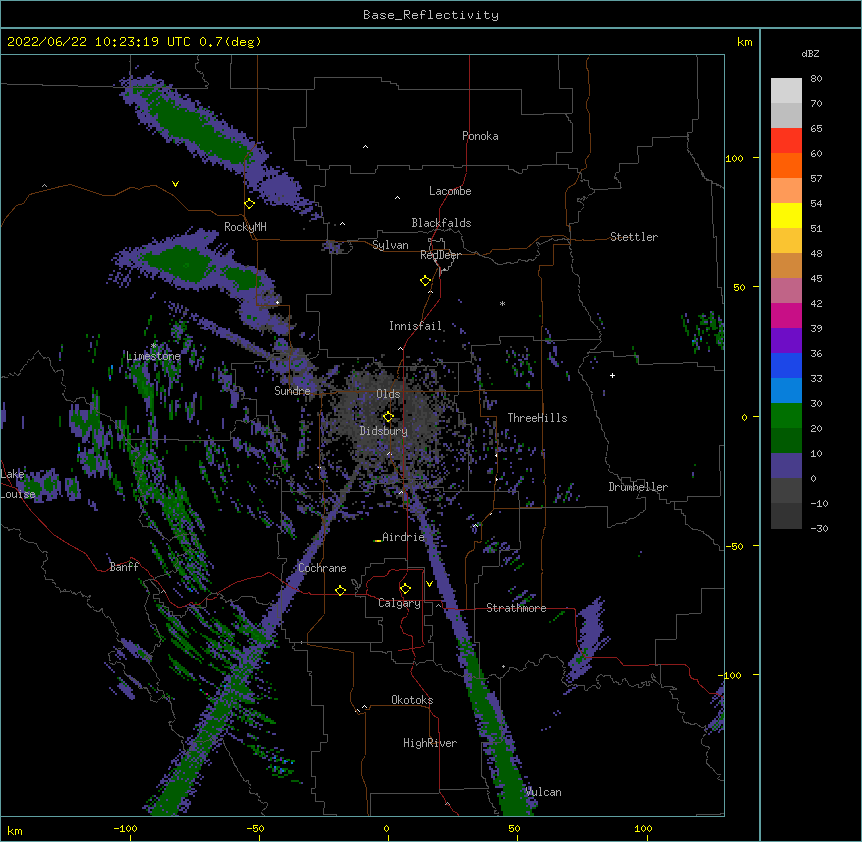Click the white plus marker north of Drumheller

pos(612,375)
